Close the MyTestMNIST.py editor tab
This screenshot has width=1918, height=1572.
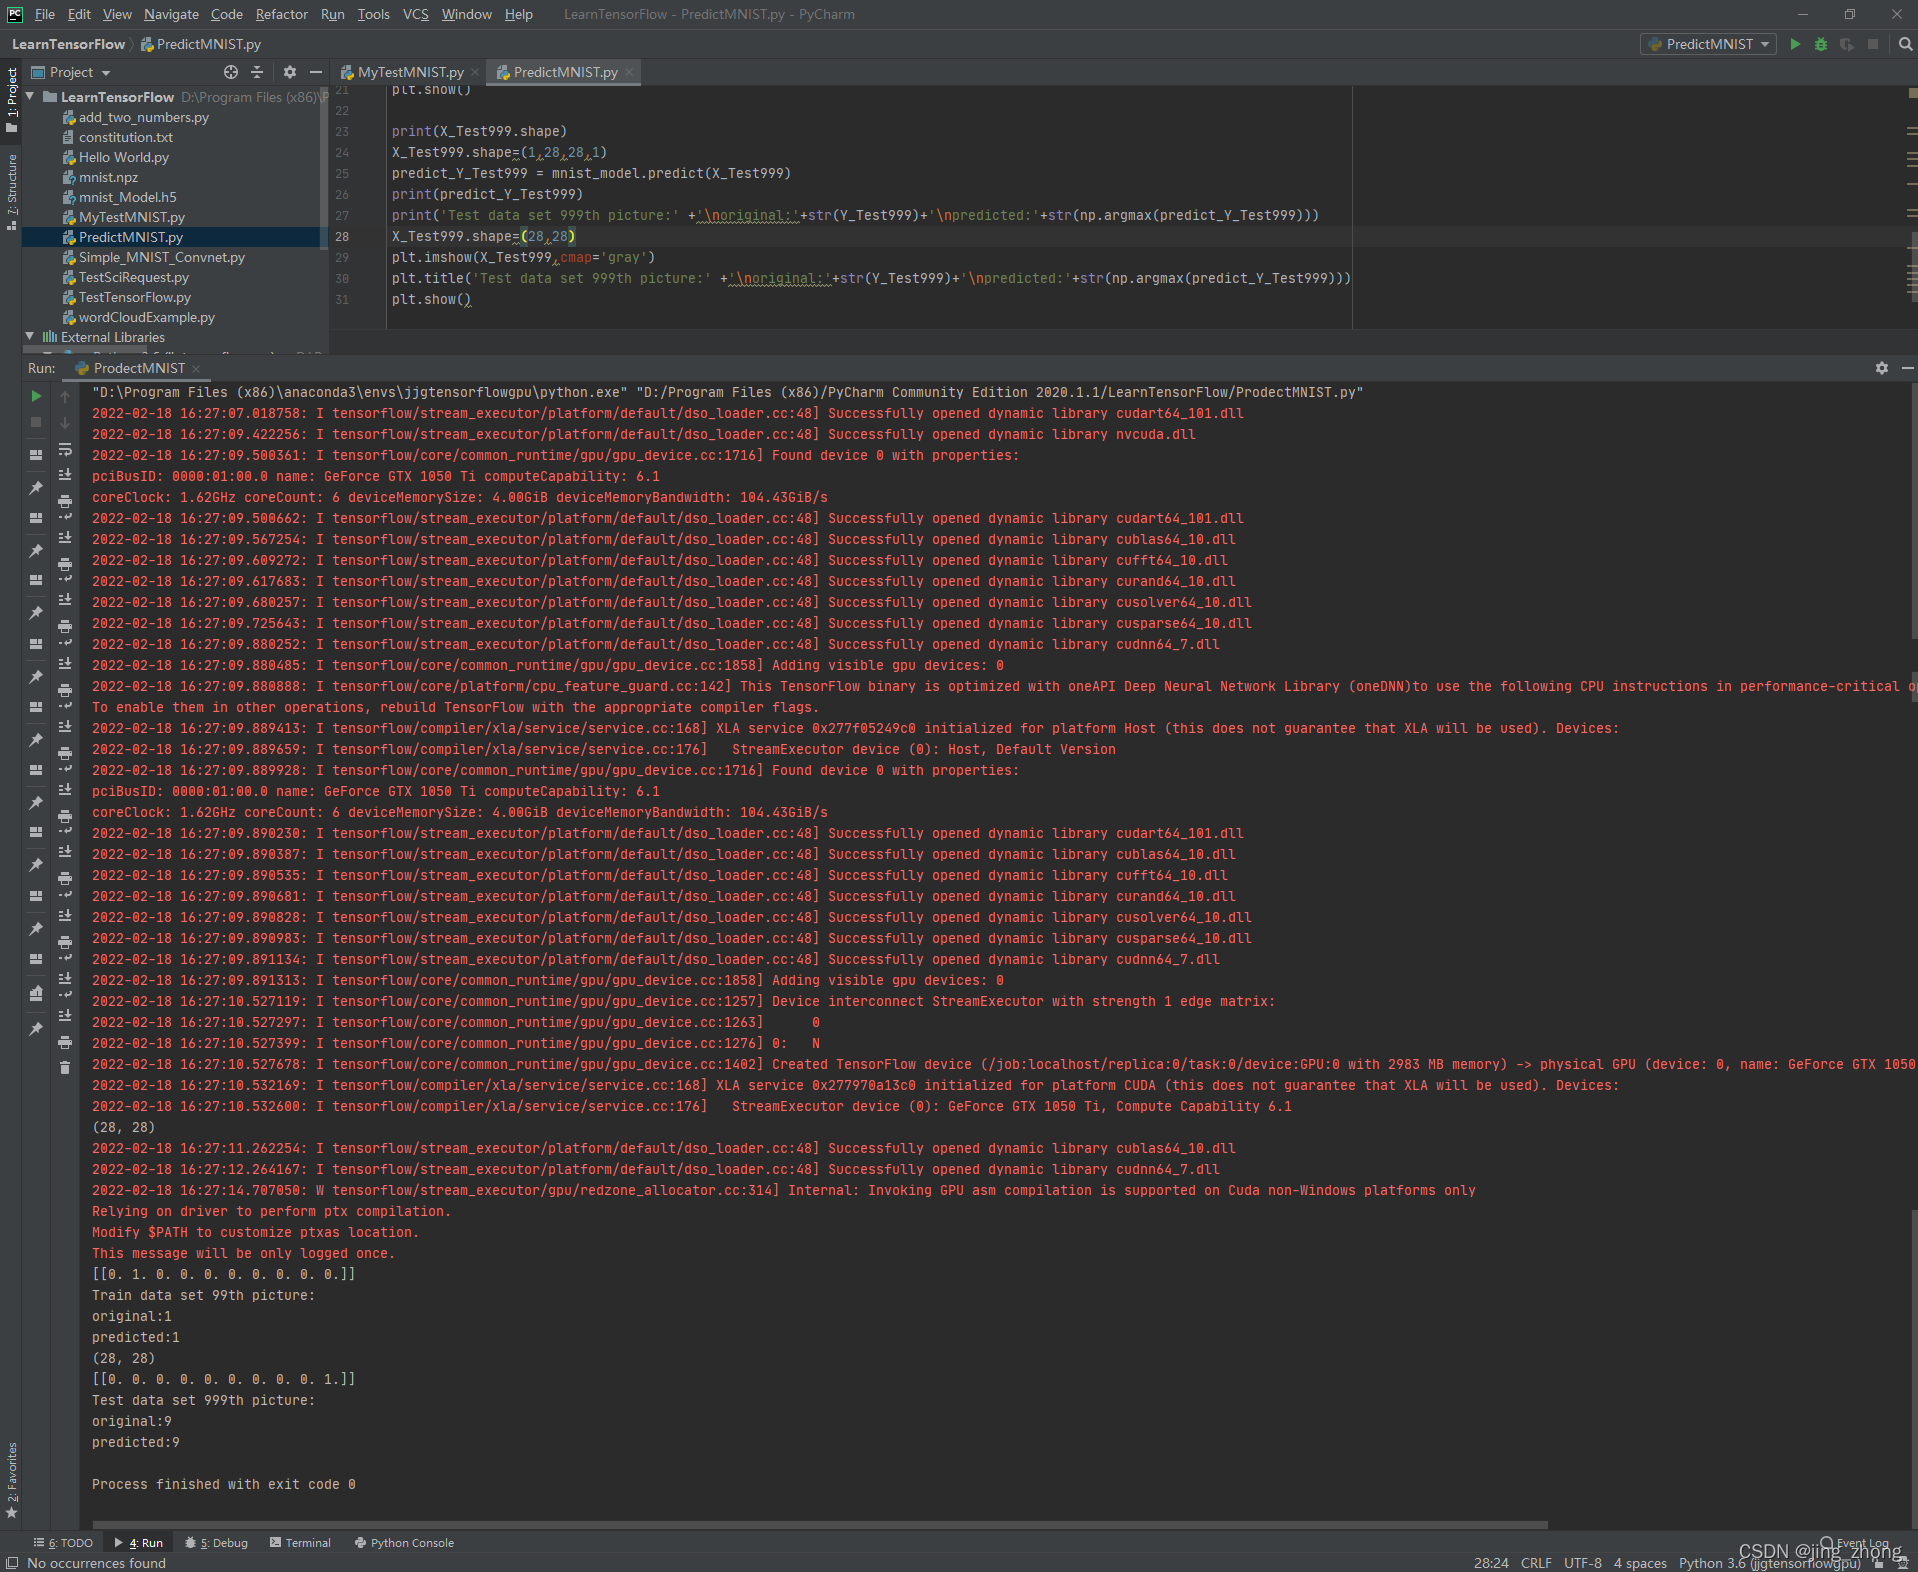(x=475, y=72)
